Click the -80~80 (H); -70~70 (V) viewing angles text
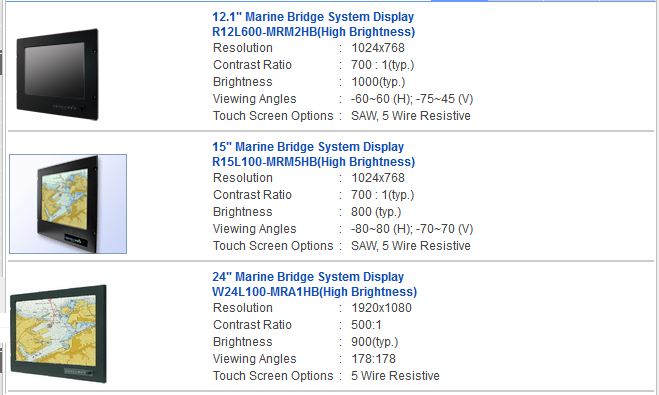The height and width of the screenshot is (395, 659). tap(412, 229)
